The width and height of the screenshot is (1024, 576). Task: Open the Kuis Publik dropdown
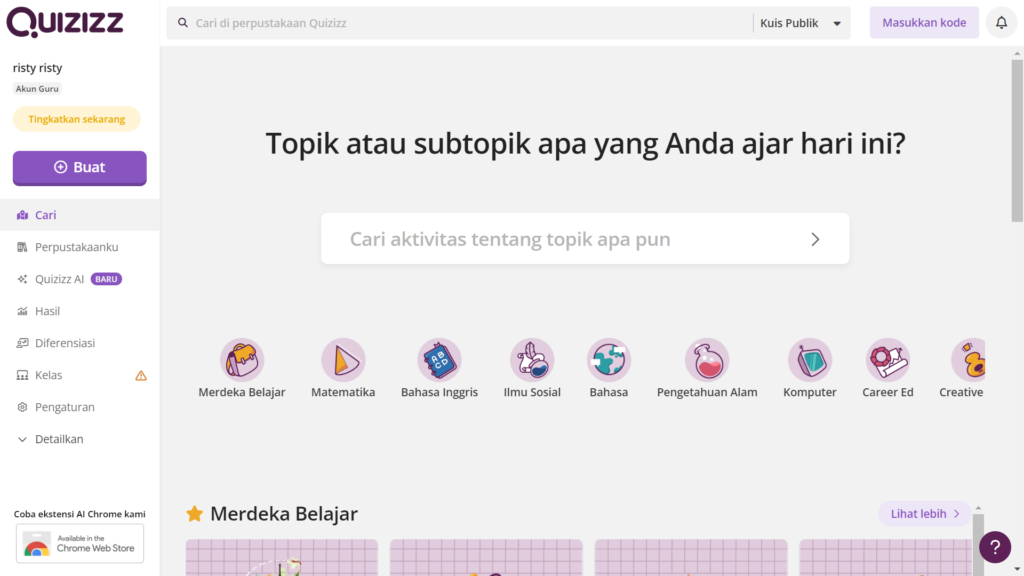click(x=801, y=23)
